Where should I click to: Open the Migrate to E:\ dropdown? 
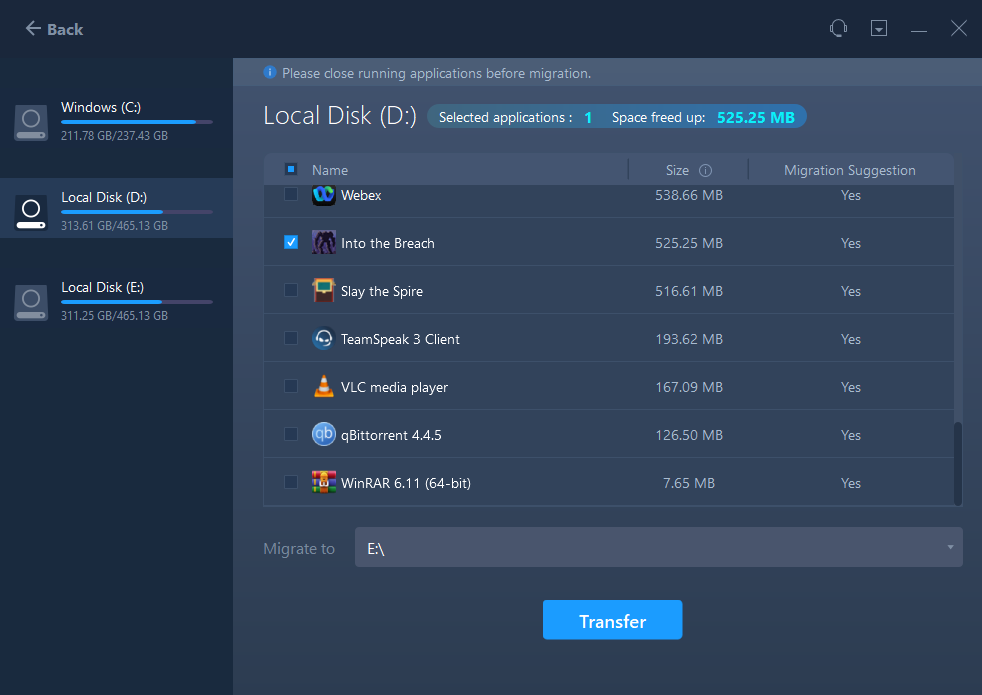(x=658, y=547)
